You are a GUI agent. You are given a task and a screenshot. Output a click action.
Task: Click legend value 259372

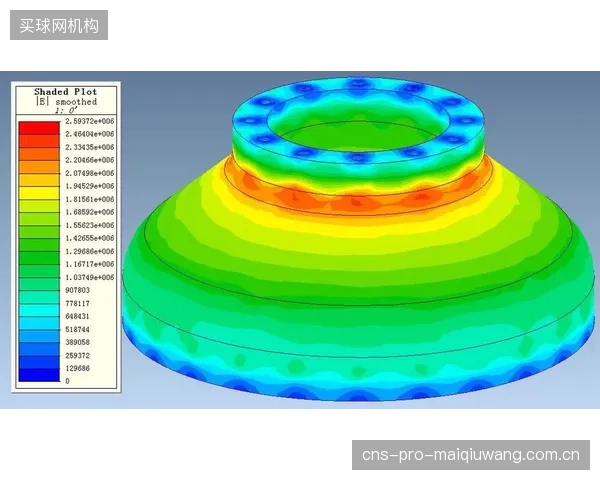tap(77, 356)
